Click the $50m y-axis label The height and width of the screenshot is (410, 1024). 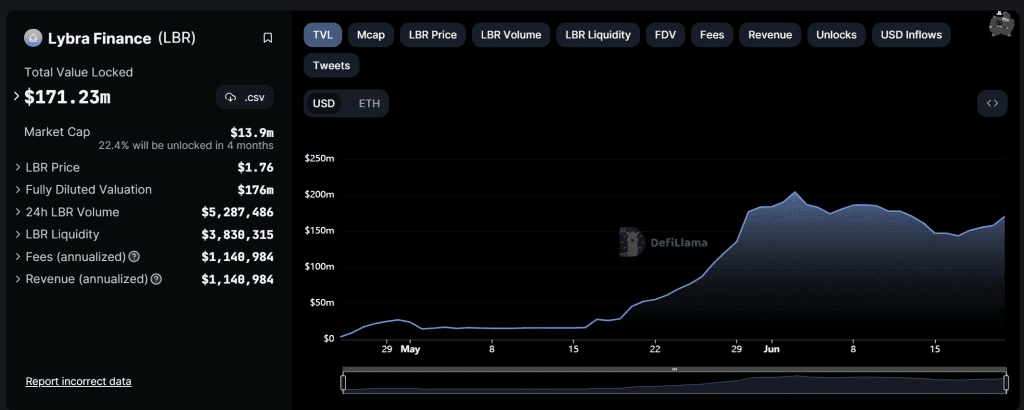click(x=321, y=303)
